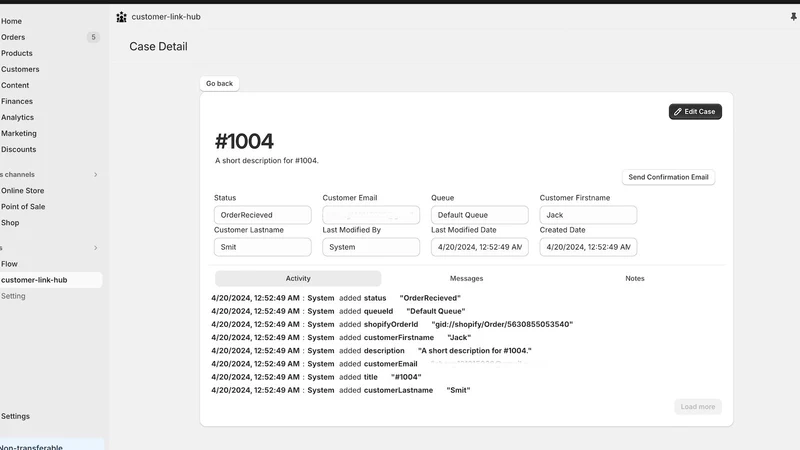The width and height of the screenshot is (800, 450).
Task: Switch to the Notes tab
Action: (635, 279)
